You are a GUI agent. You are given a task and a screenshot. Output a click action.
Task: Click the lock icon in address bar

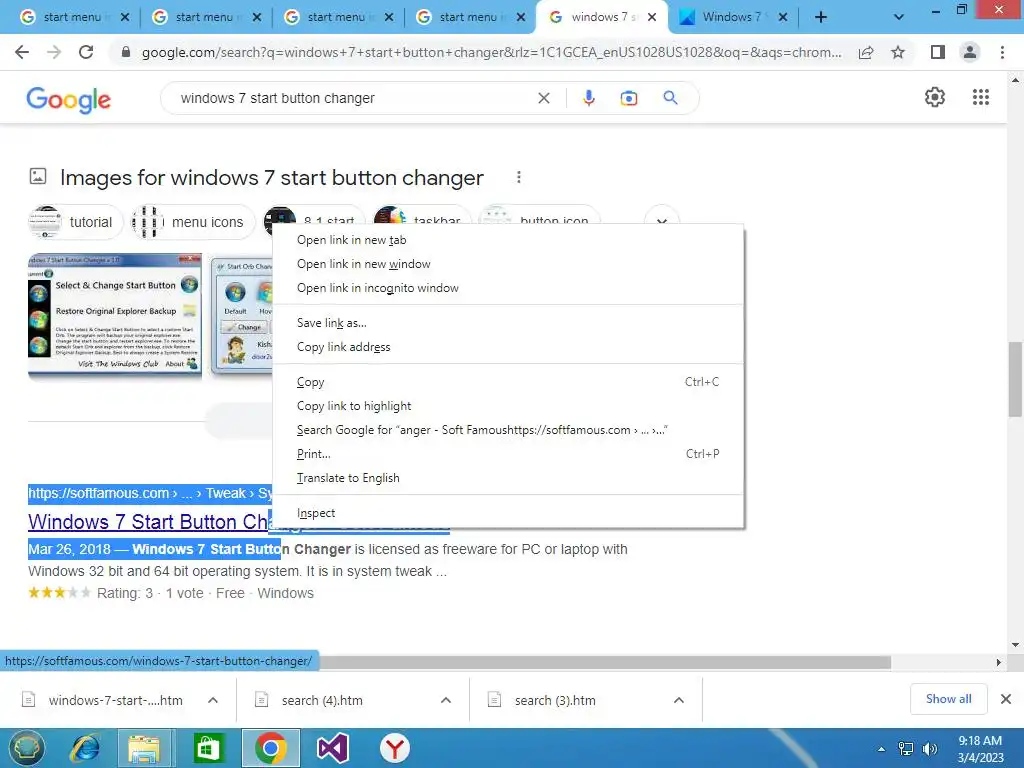tap(126, 52)
